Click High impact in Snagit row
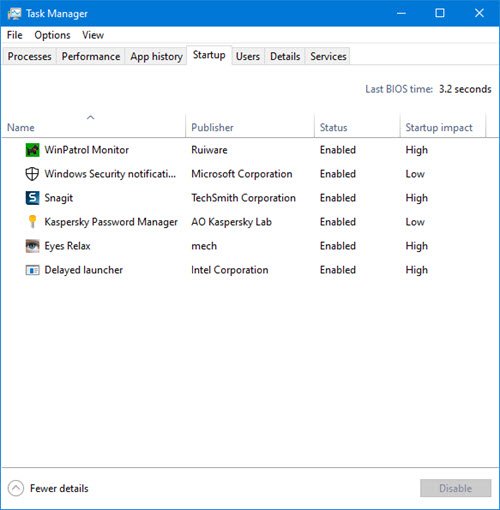 point(416,198)
